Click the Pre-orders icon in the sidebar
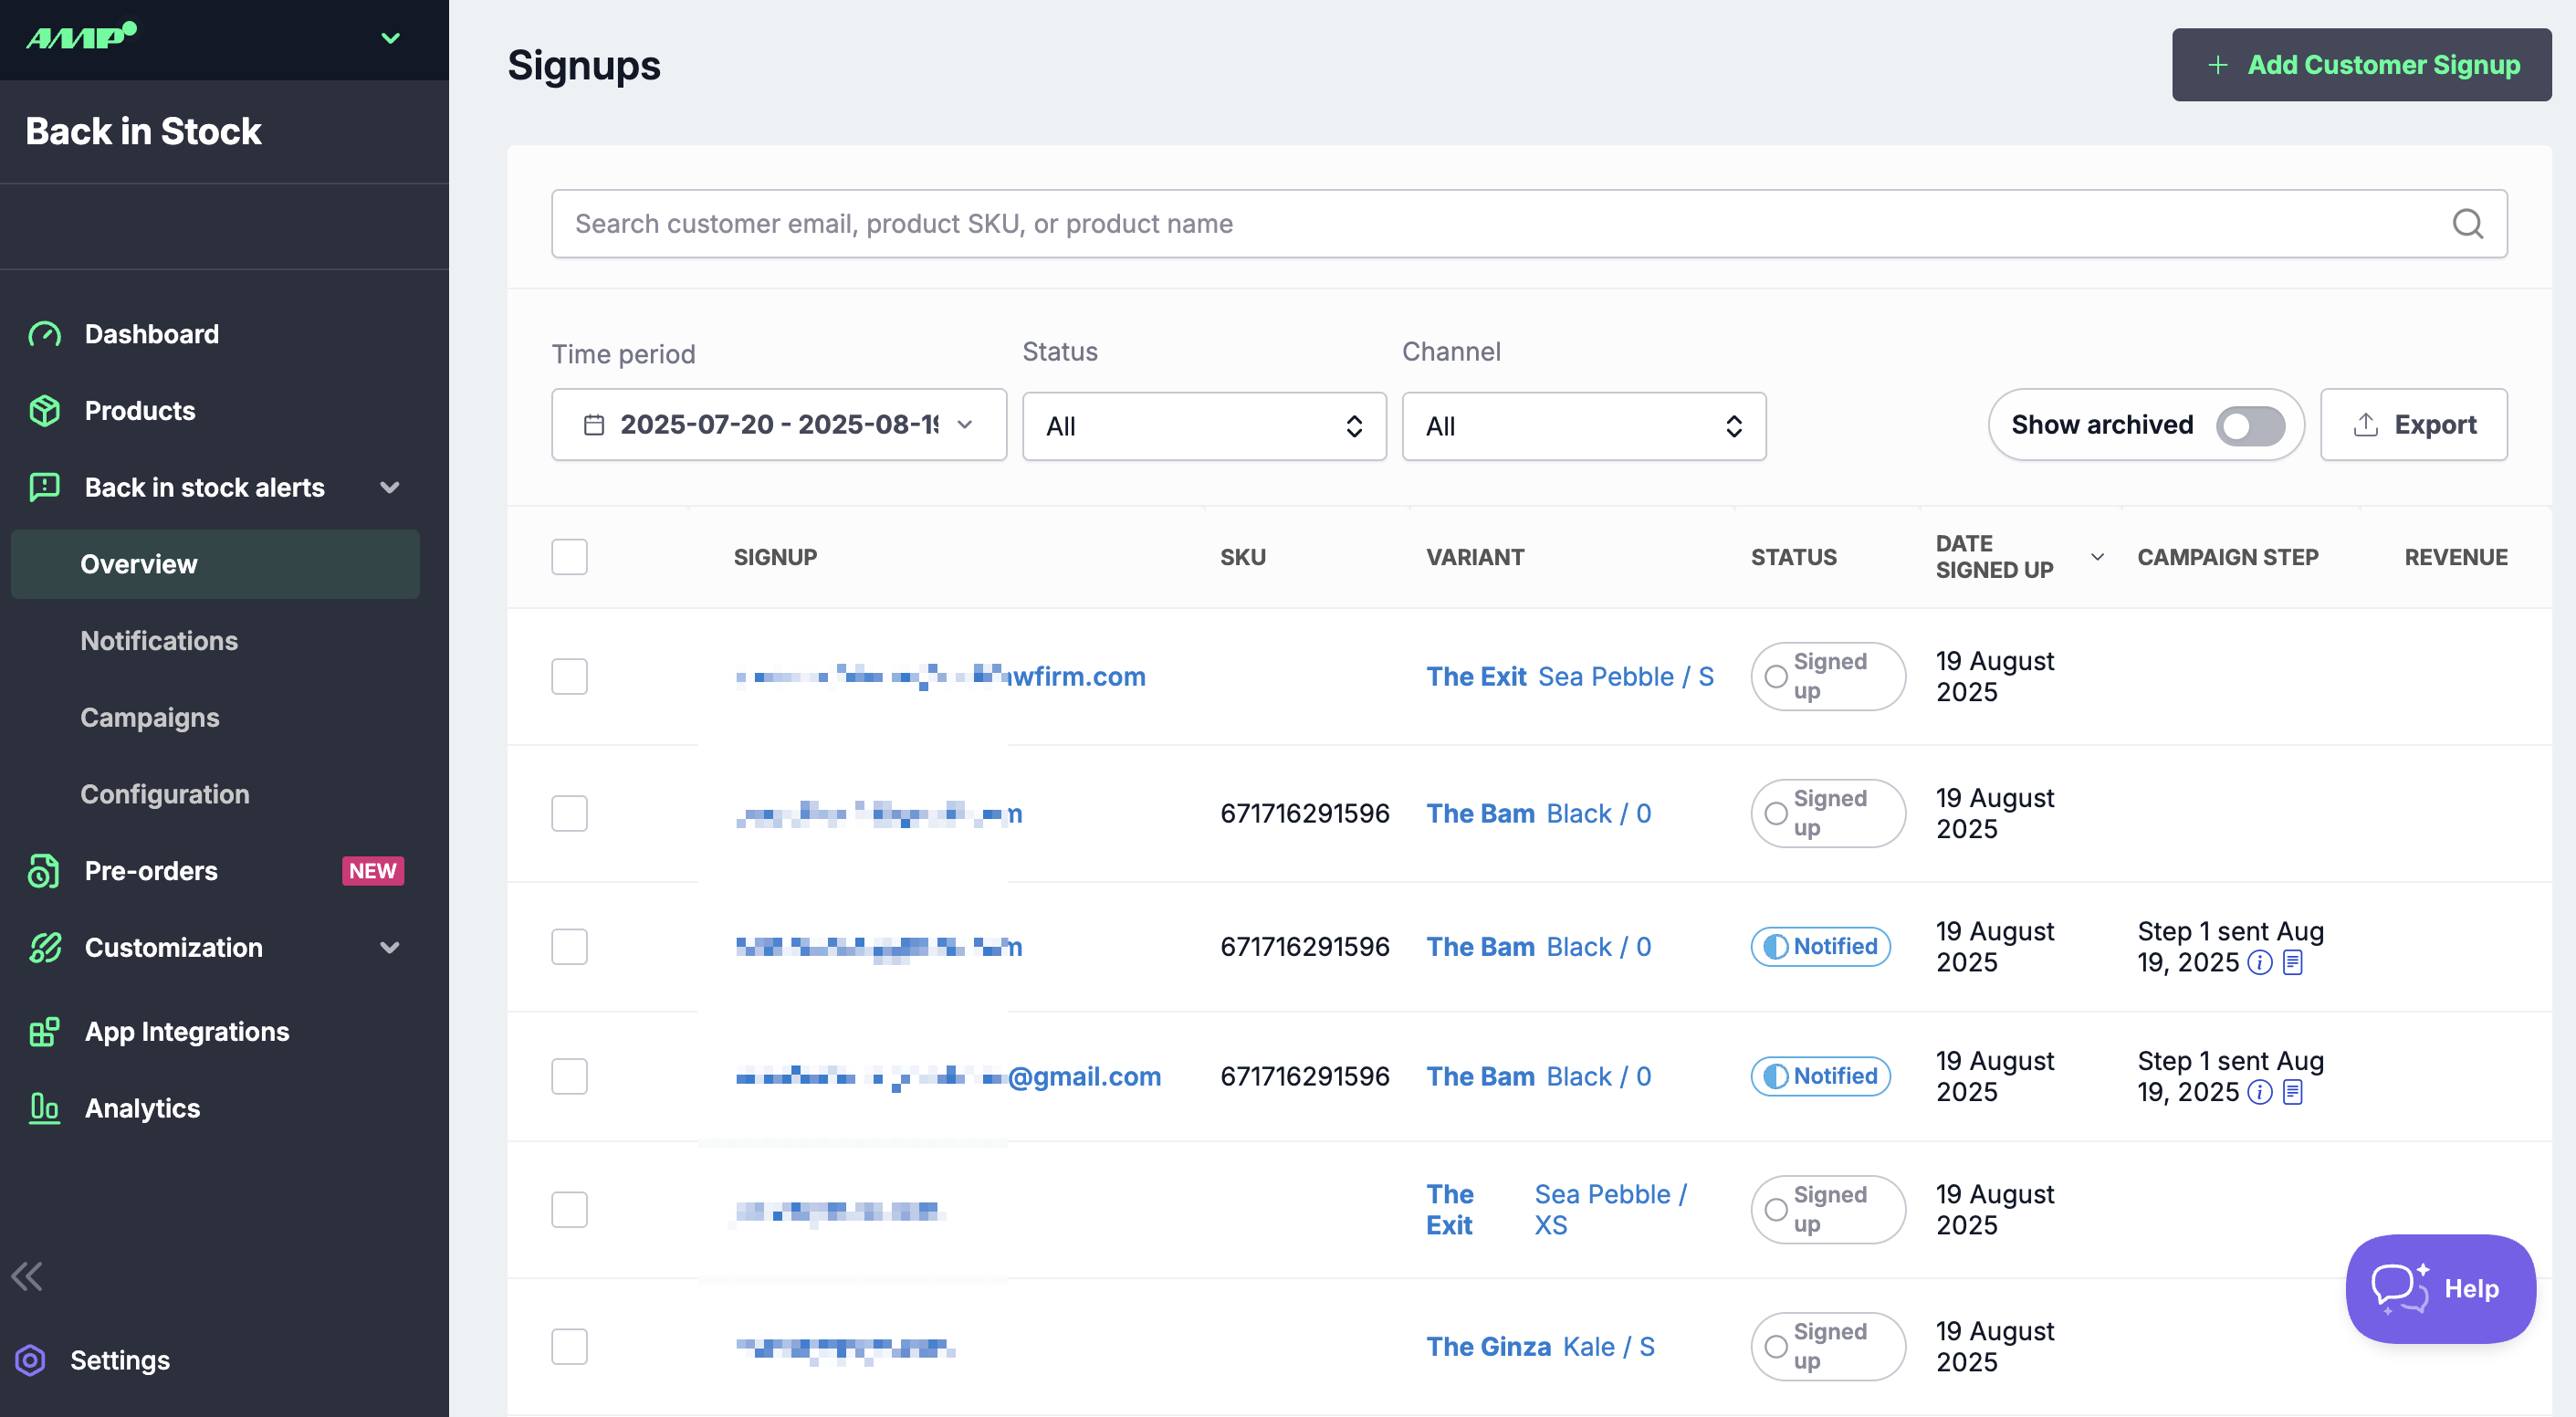Image resolution: width=2576 pixels, height=1417 pixels. coord(44,871)
